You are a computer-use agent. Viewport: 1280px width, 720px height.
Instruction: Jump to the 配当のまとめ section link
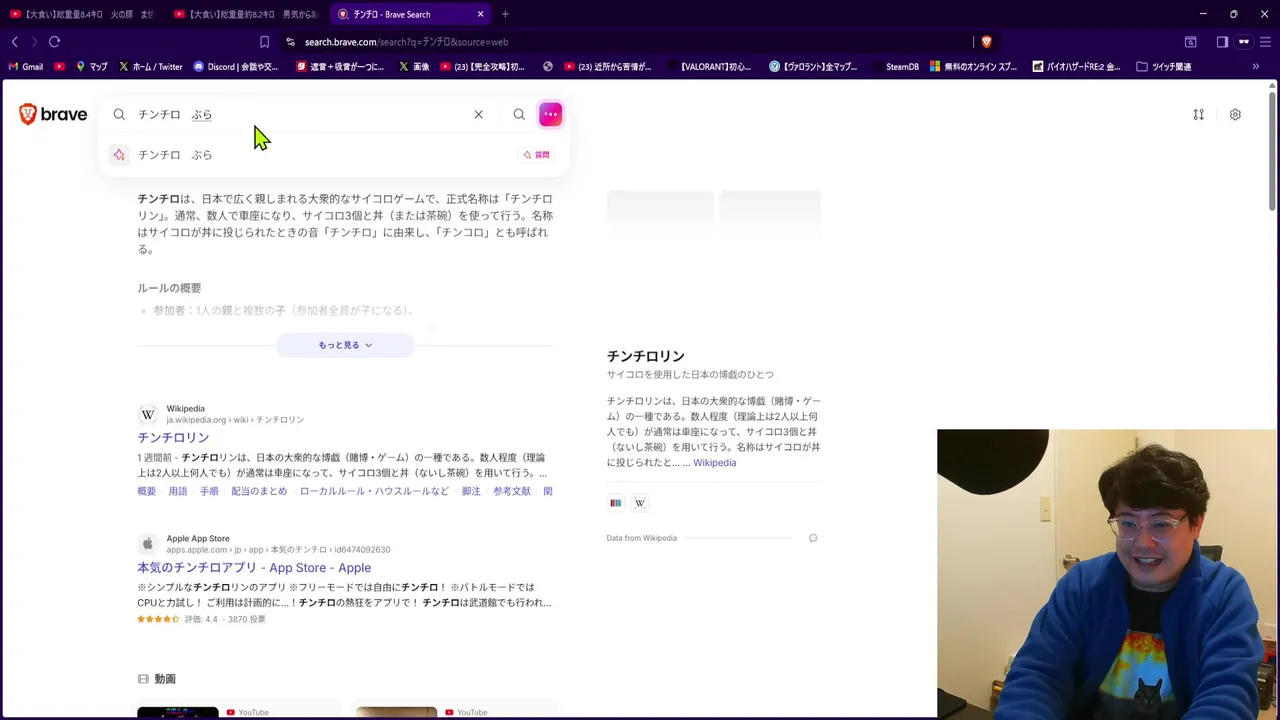(x=259, y=491)
